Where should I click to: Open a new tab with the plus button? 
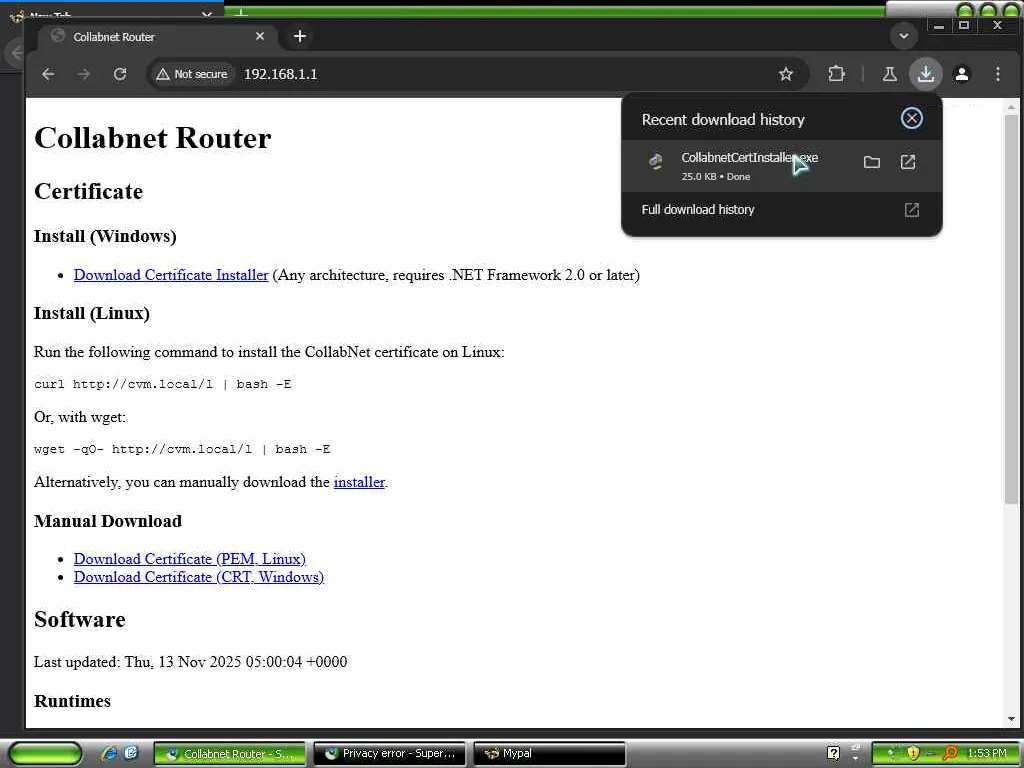coord(300,37)
